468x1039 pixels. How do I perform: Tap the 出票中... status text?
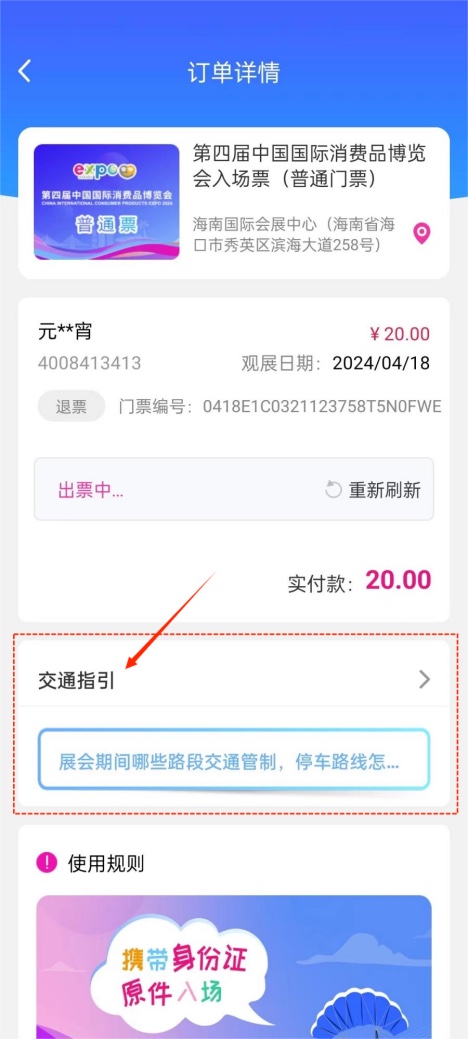pos(91,491)
